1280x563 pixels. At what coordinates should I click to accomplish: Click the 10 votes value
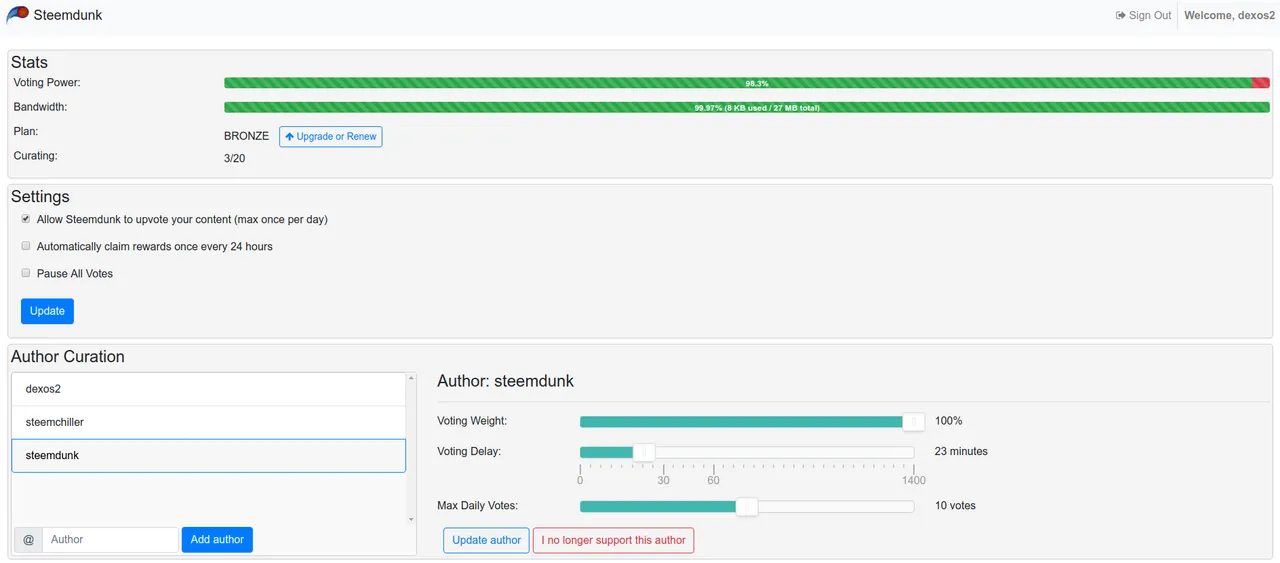955,506
